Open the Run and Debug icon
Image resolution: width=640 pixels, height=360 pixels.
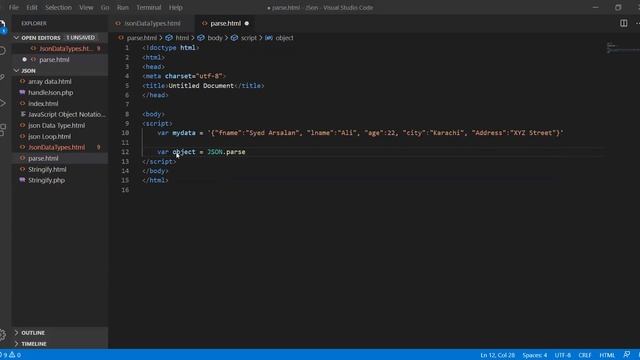(x=2, y=103)
